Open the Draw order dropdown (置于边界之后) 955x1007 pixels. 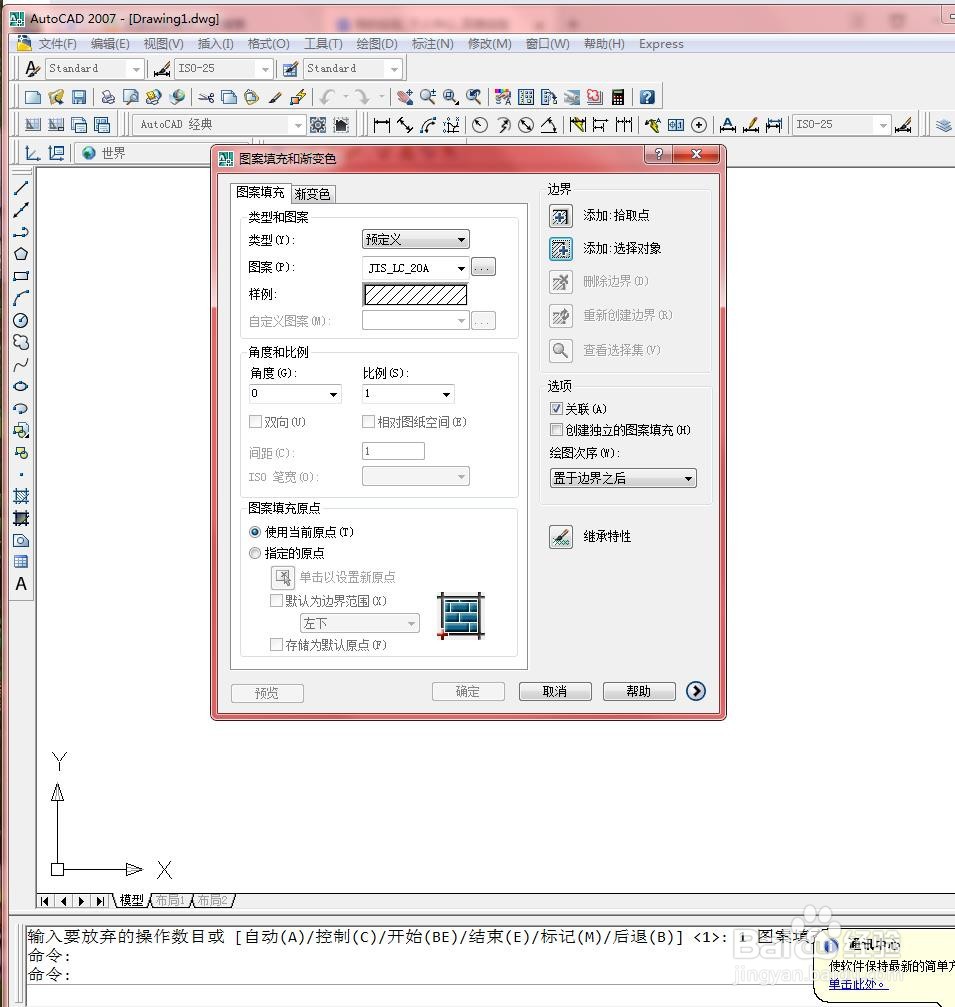pyautogui.click(x=623, y=478)
